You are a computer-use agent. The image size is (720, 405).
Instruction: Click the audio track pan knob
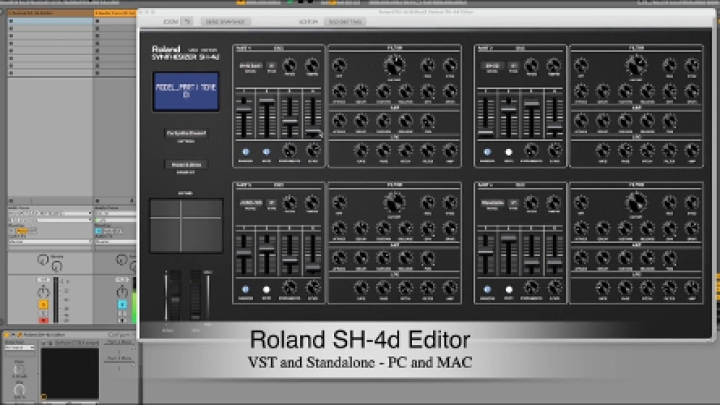(x=122, y=291)
